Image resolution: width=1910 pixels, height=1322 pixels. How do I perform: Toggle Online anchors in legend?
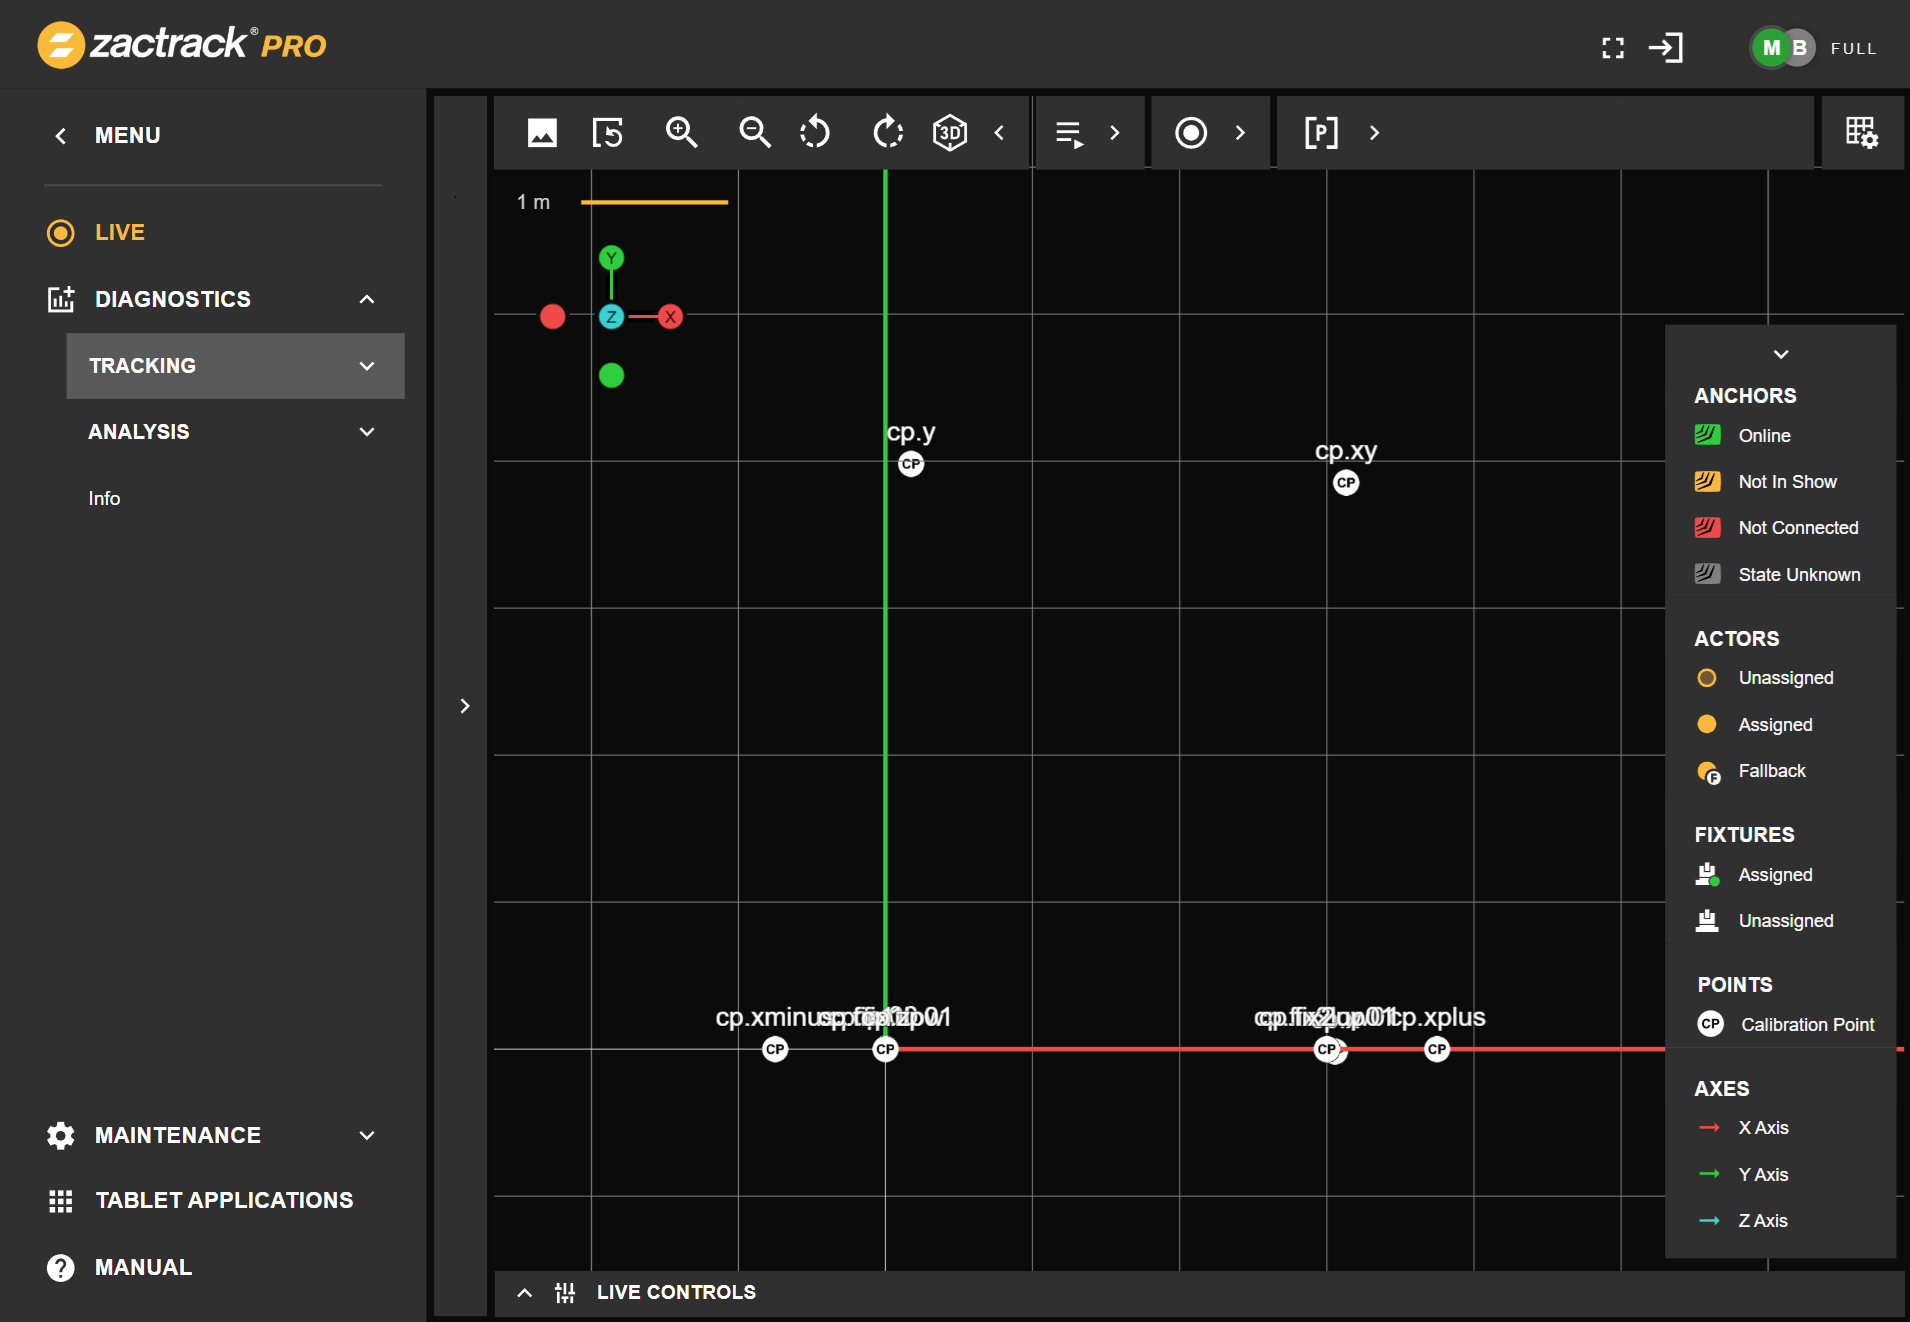point(1764,436)
